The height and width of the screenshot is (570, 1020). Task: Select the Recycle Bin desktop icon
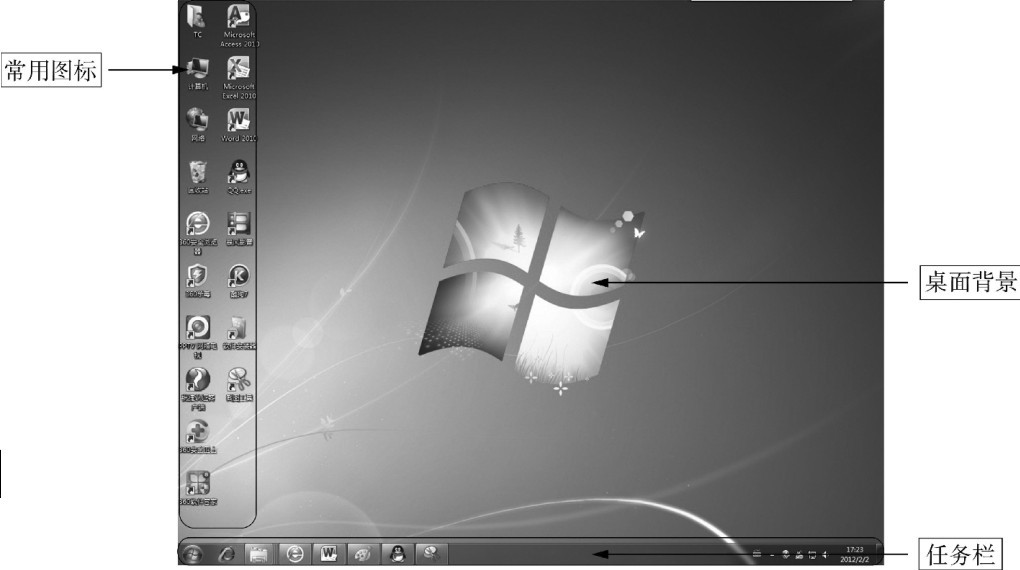coord(198,176)
